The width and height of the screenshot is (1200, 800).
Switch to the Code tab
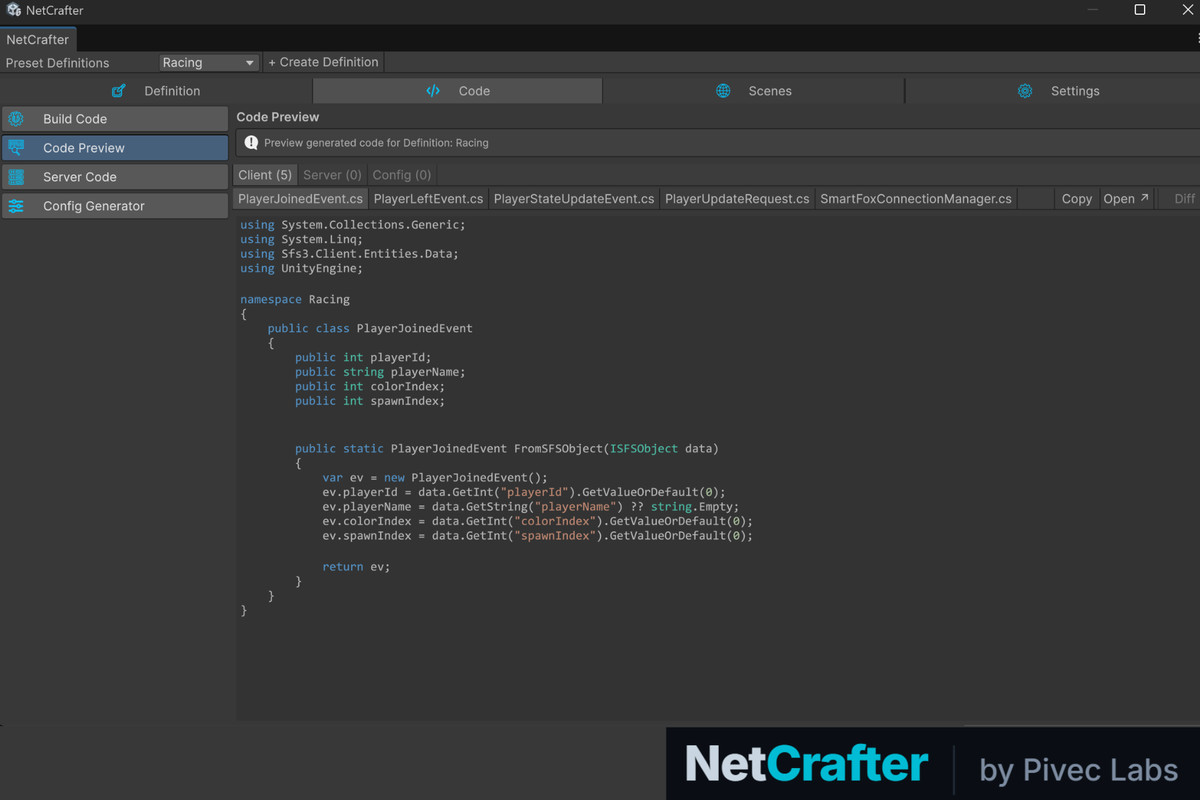(458, 91)
